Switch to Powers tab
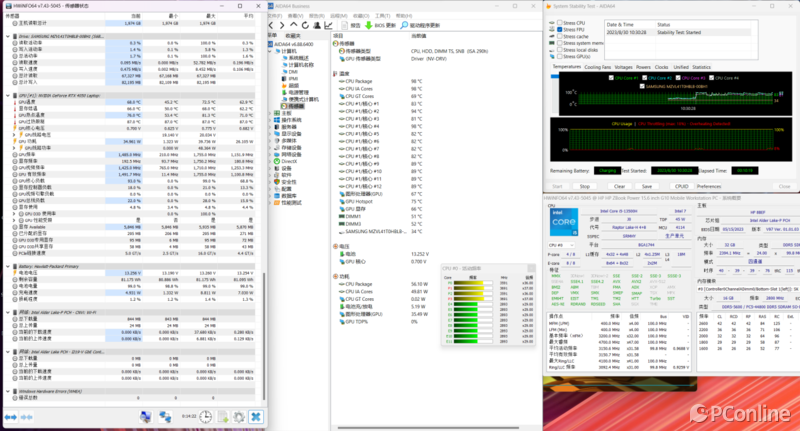 643,67
